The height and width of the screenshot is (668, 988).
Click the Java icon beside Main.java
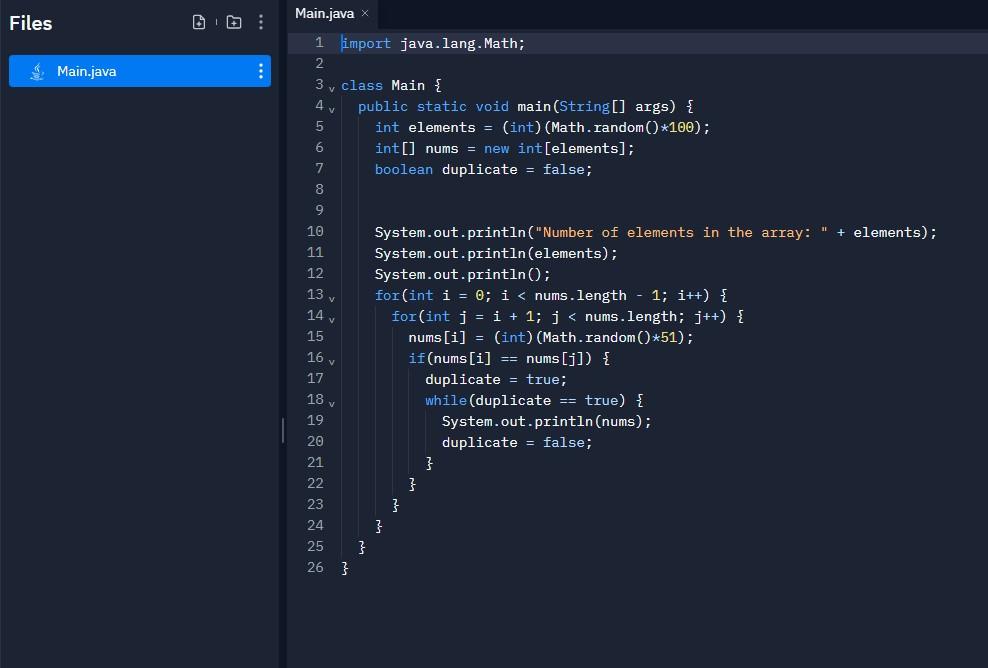[x=38, y=71]
